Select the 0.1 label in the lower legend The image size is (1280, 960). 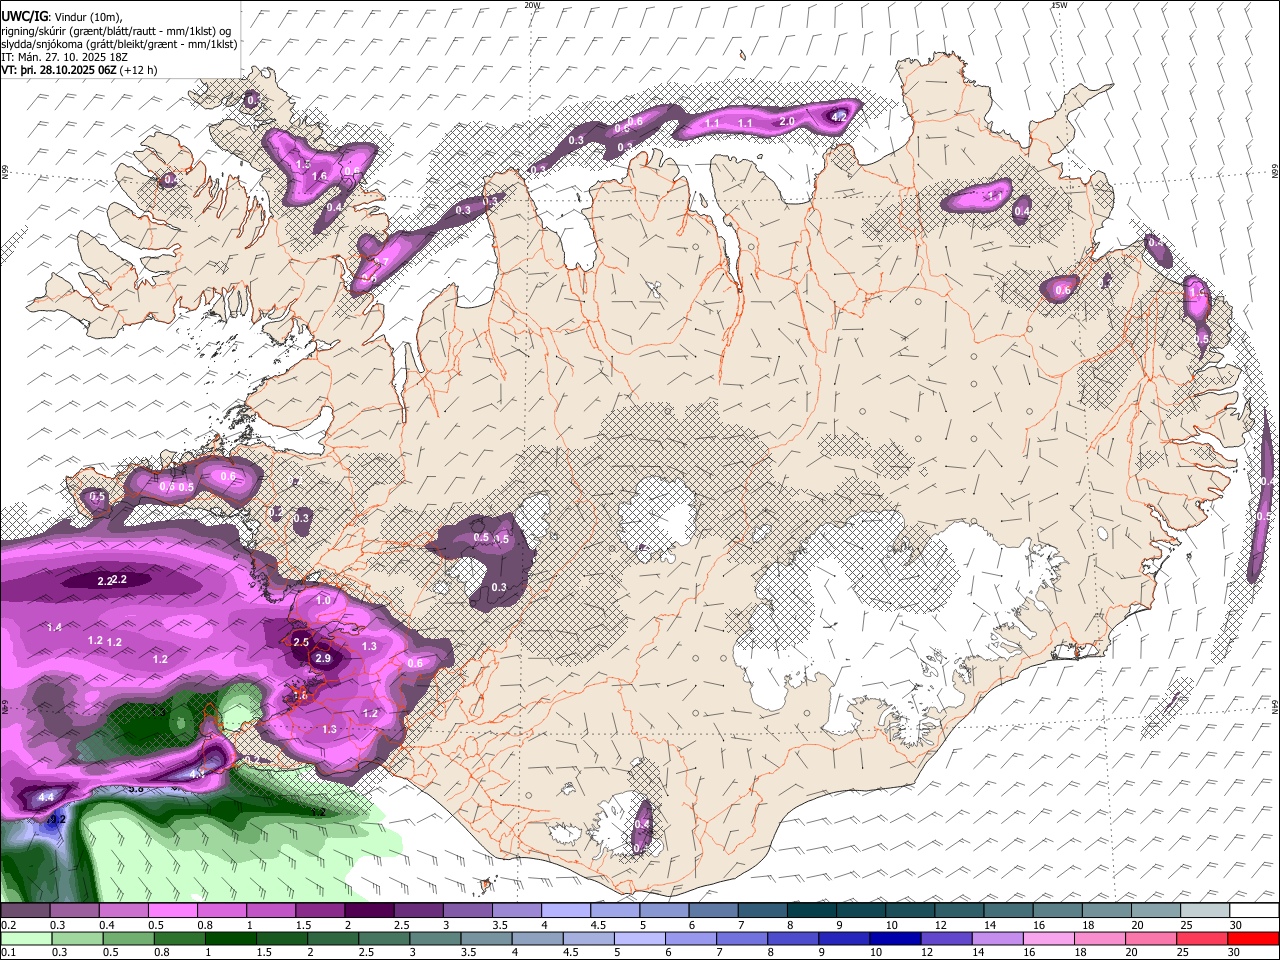coord(6,952)
